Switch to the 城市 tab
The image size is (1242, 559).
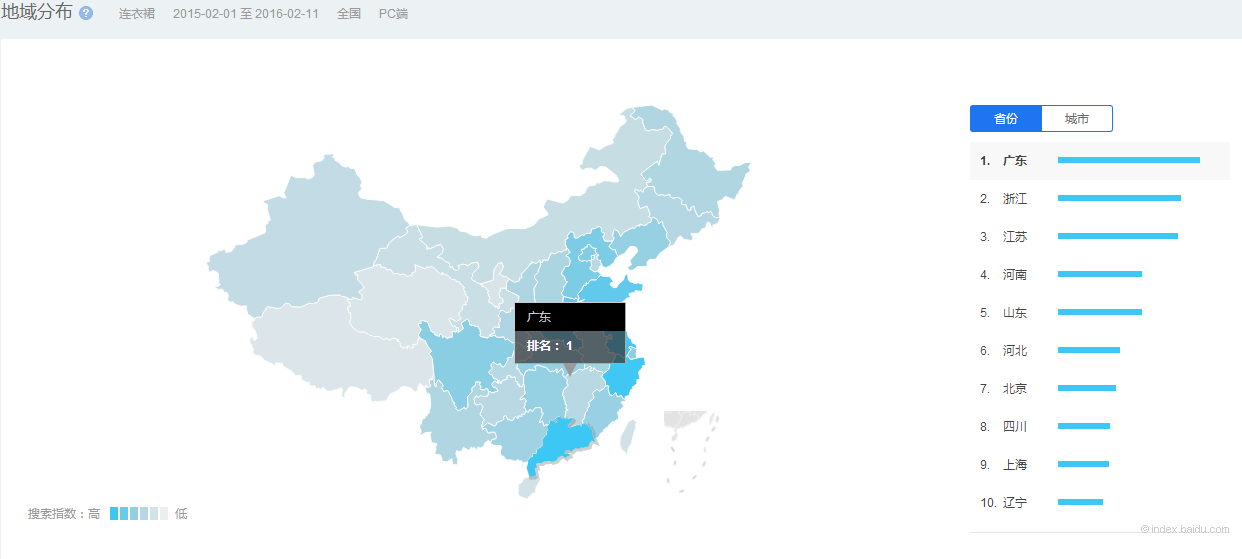[1076, 119]
